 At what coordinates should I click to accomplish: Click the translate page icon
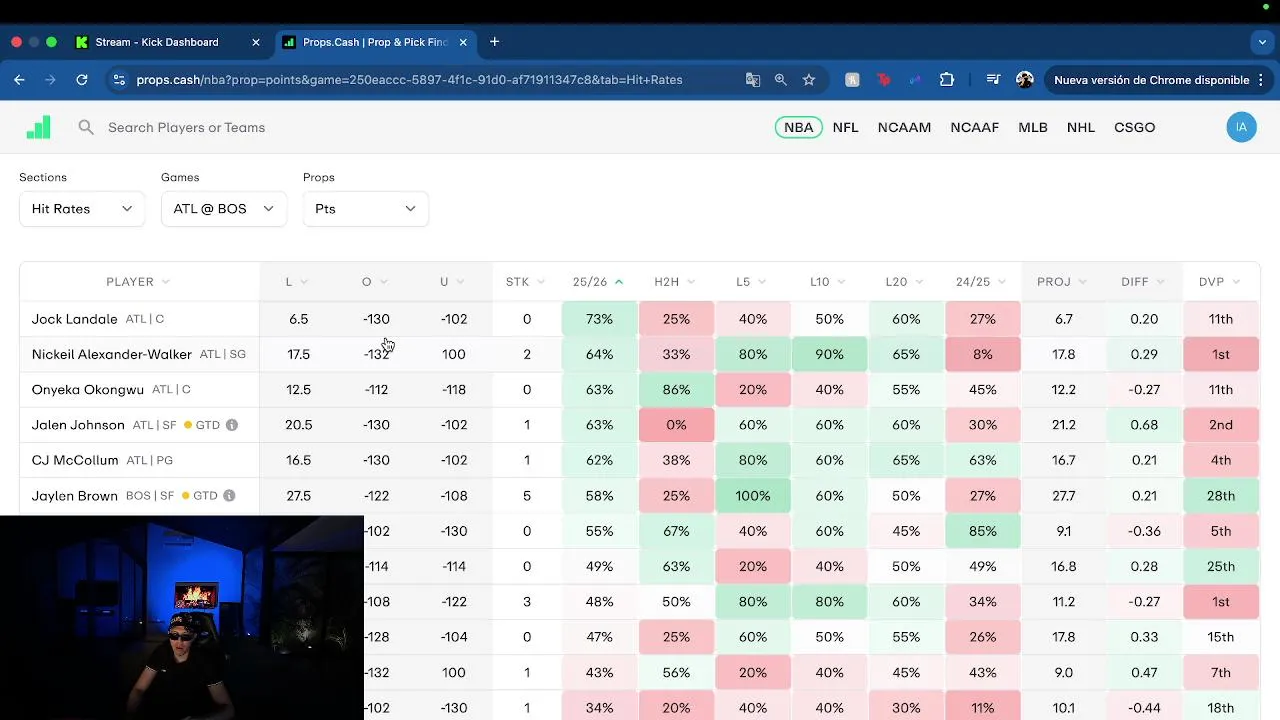[x=753, y=80]
